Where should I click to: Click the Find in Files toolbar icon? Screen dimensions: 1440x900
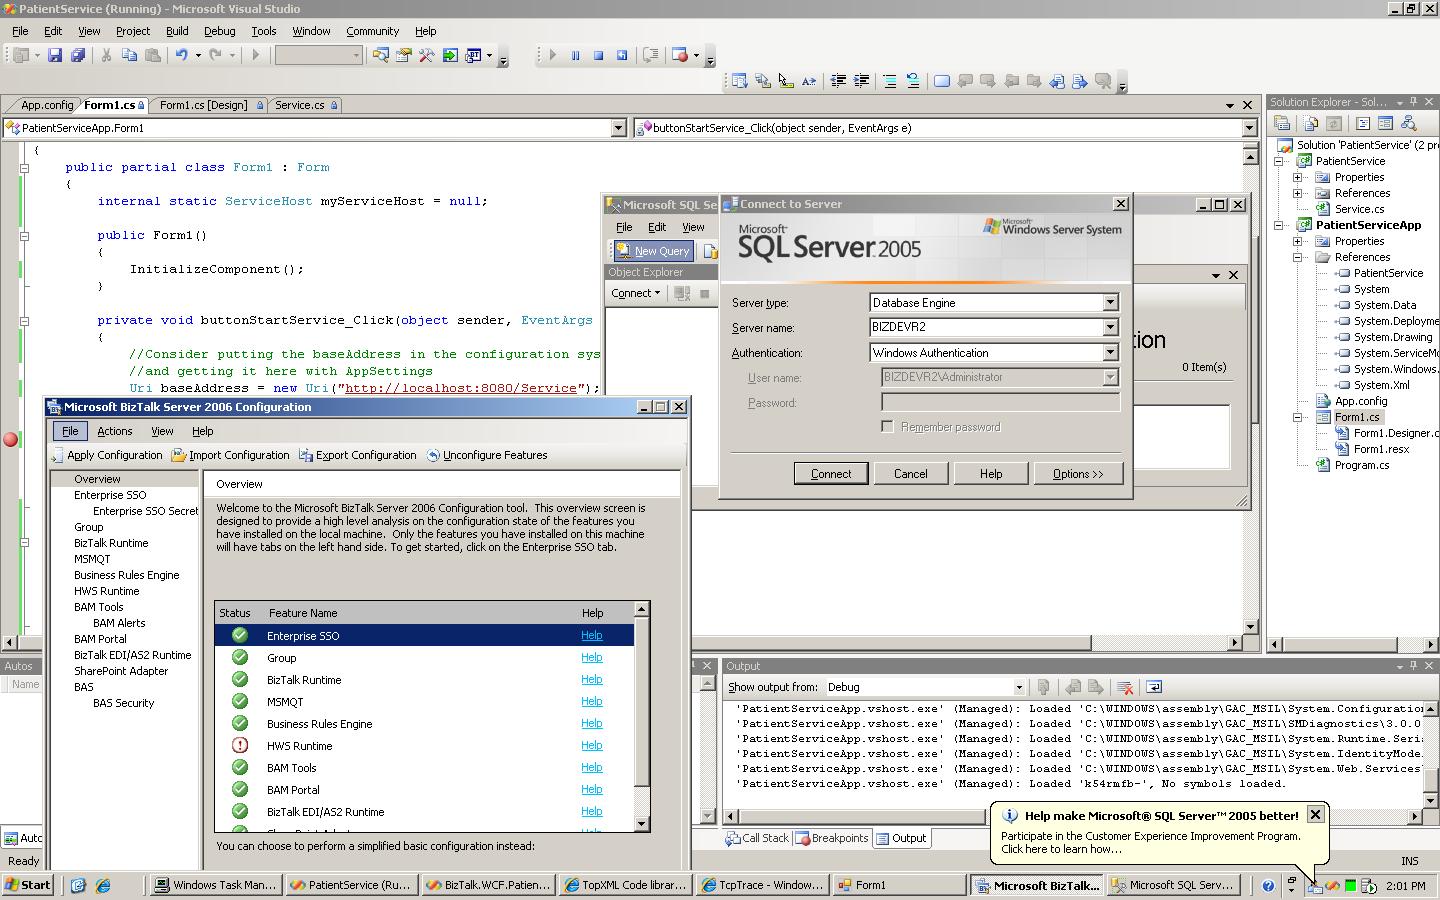[x=381, y=56]
